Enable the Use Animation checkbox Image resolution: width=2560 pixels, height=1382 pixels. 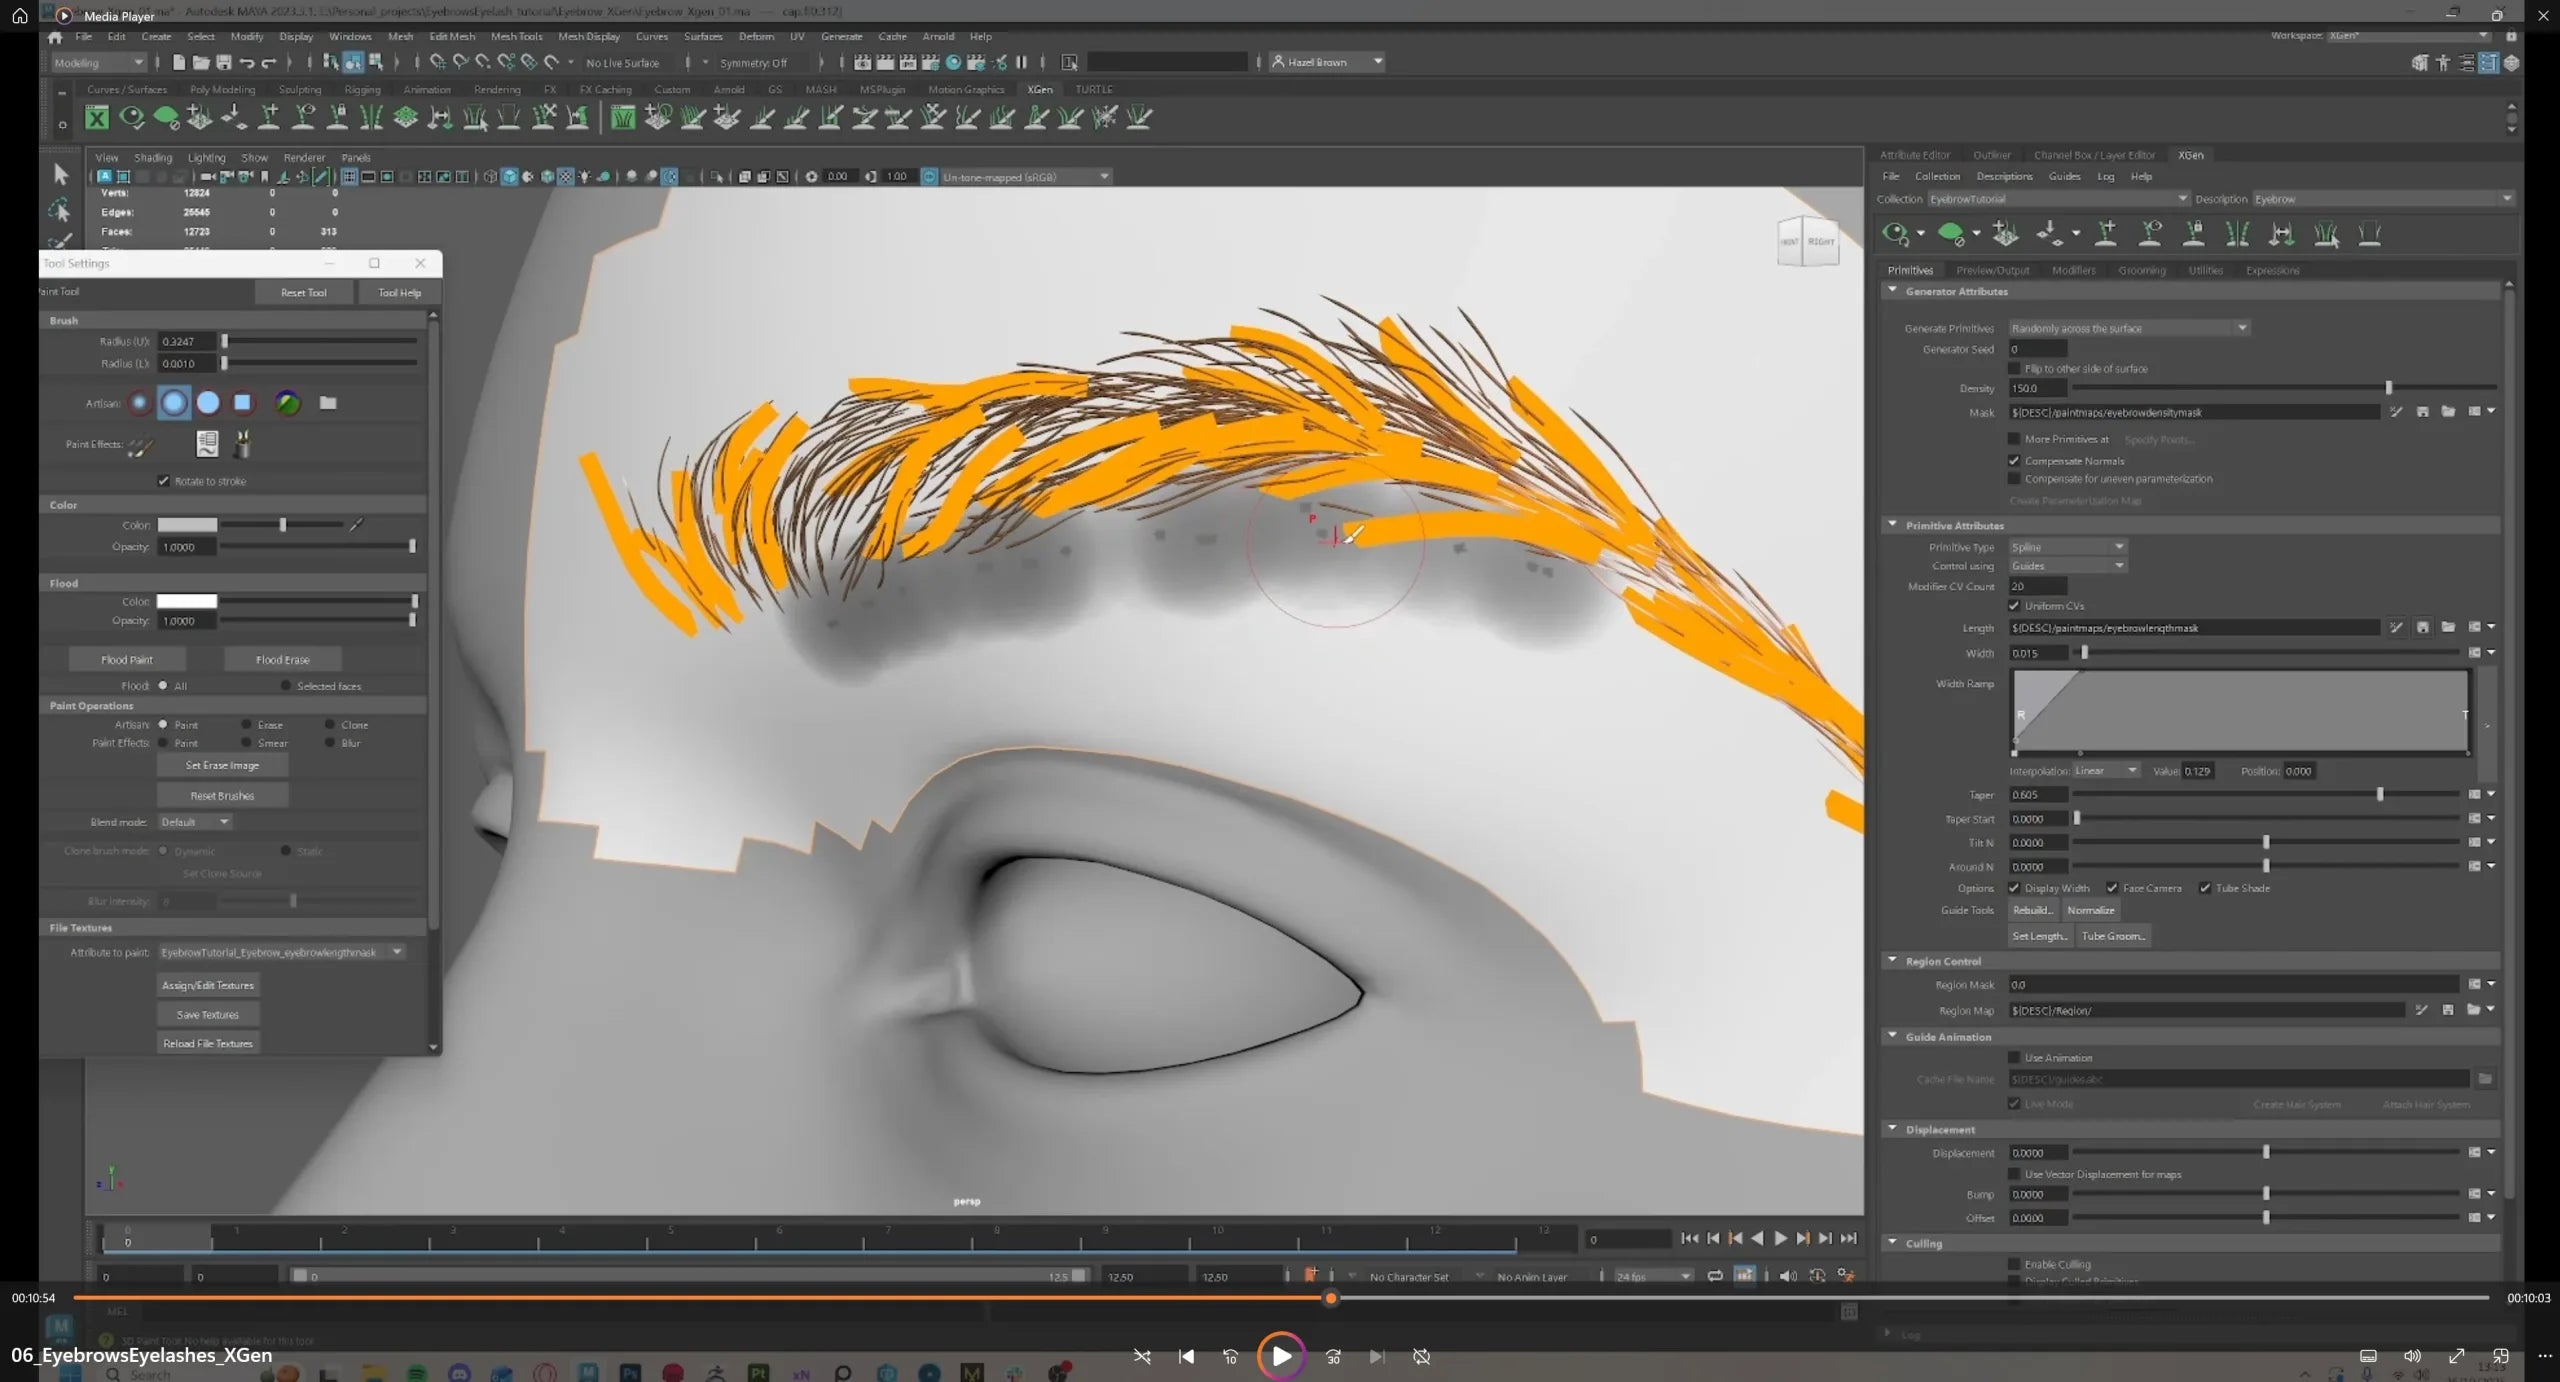(x=2014, y=1058)
